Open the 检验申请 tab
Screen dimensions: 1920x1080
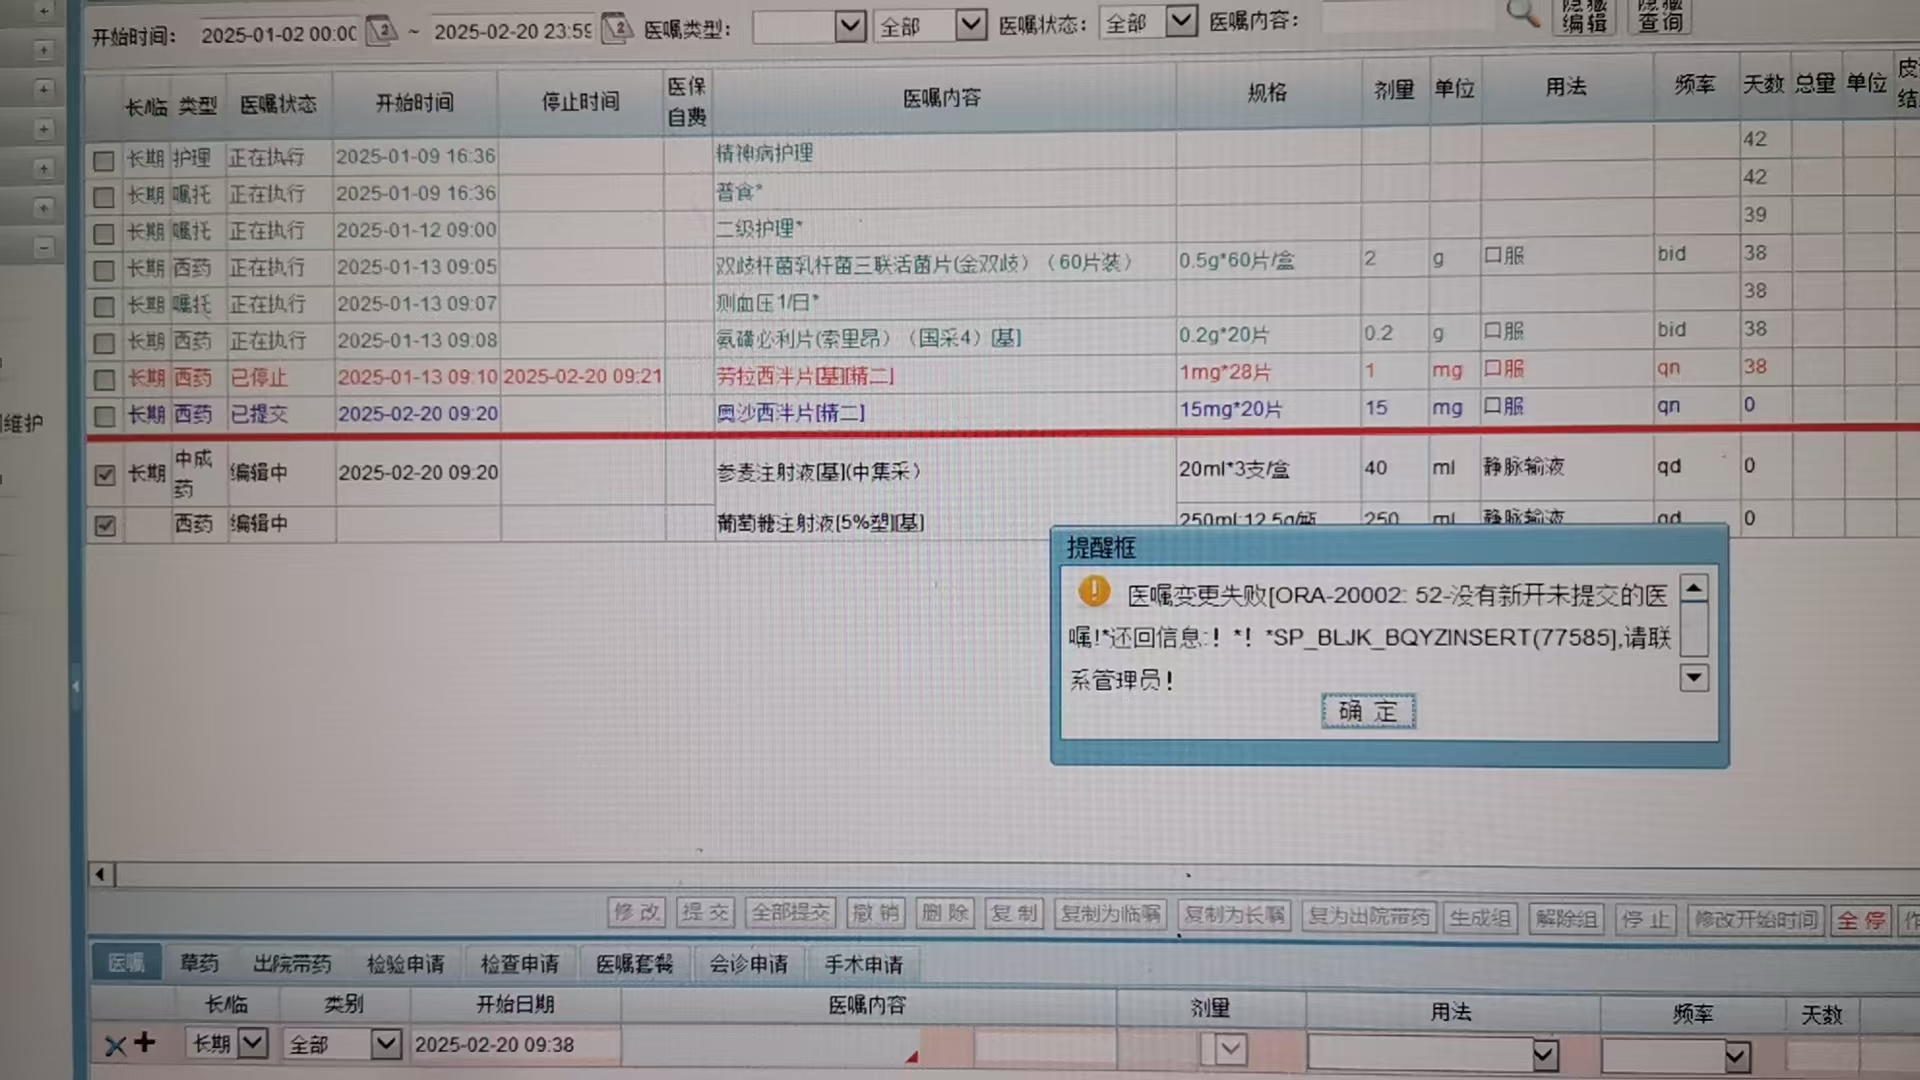[405, 964]
